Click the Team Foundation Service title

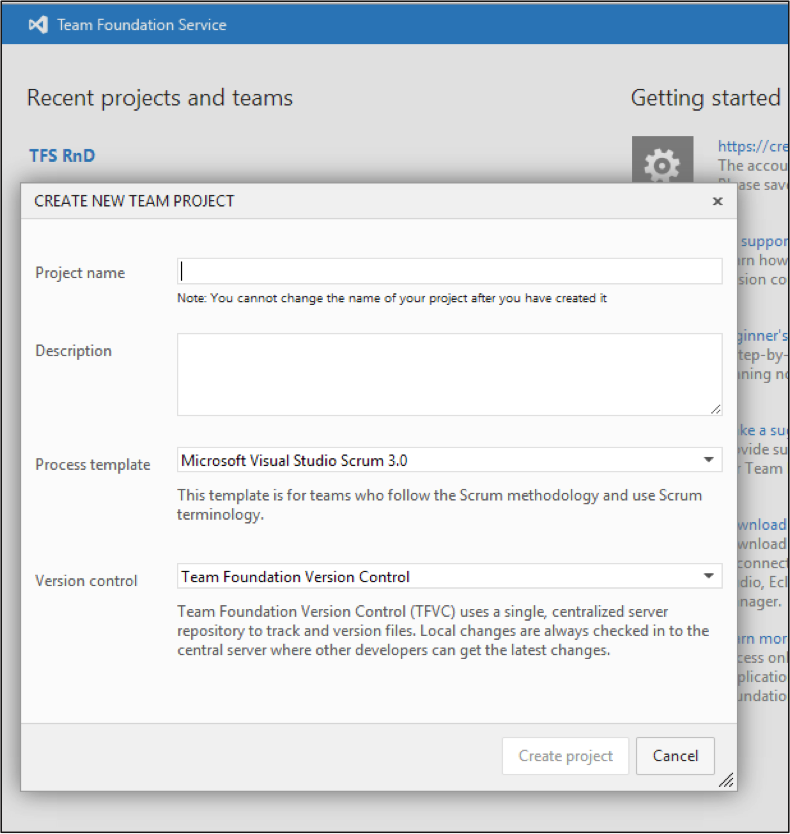click(x=142, y=25)
